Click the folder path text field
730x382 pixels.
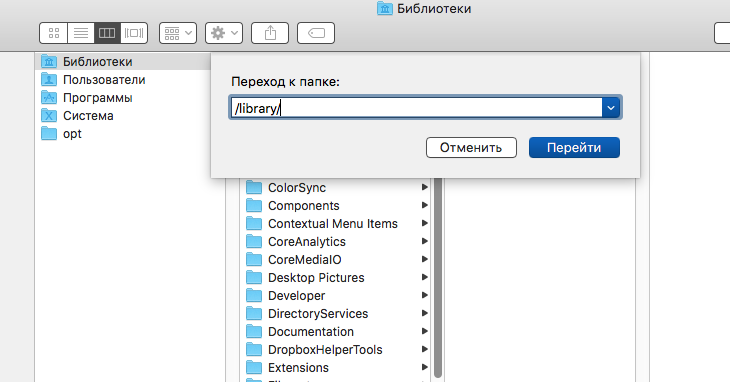click(417, 108)
